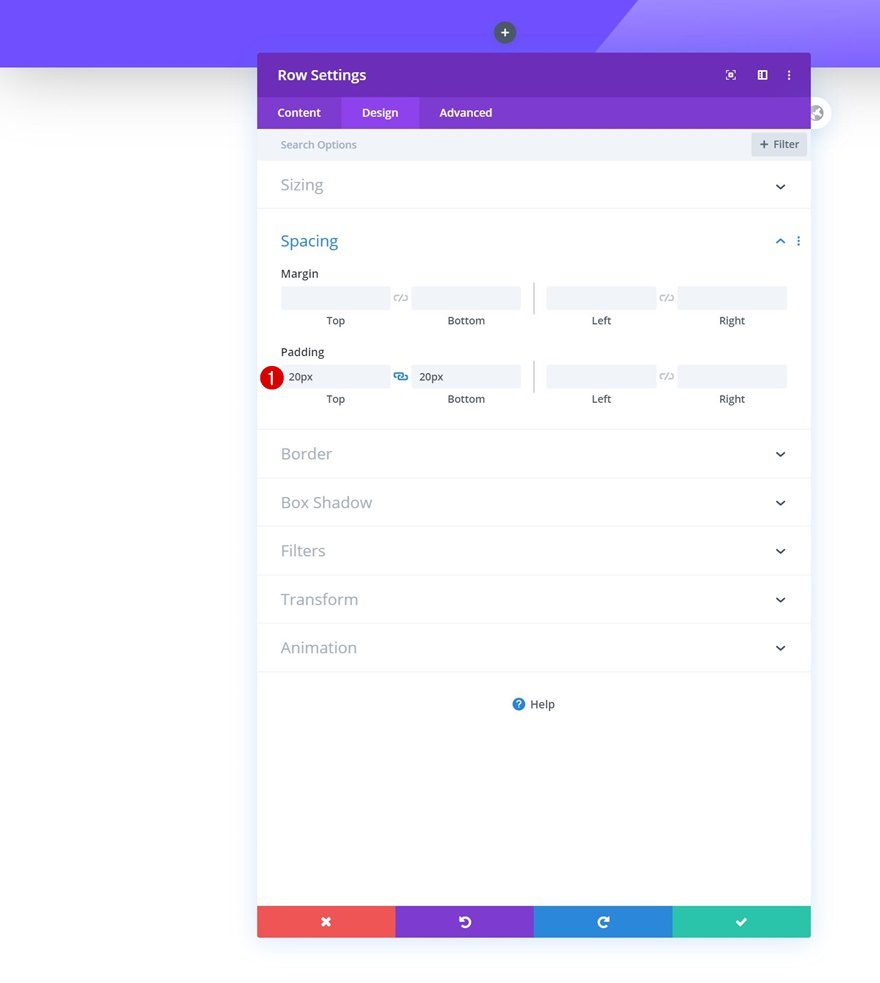Click the Margin Left input
The image size is (880, 983).
(601, 298)
